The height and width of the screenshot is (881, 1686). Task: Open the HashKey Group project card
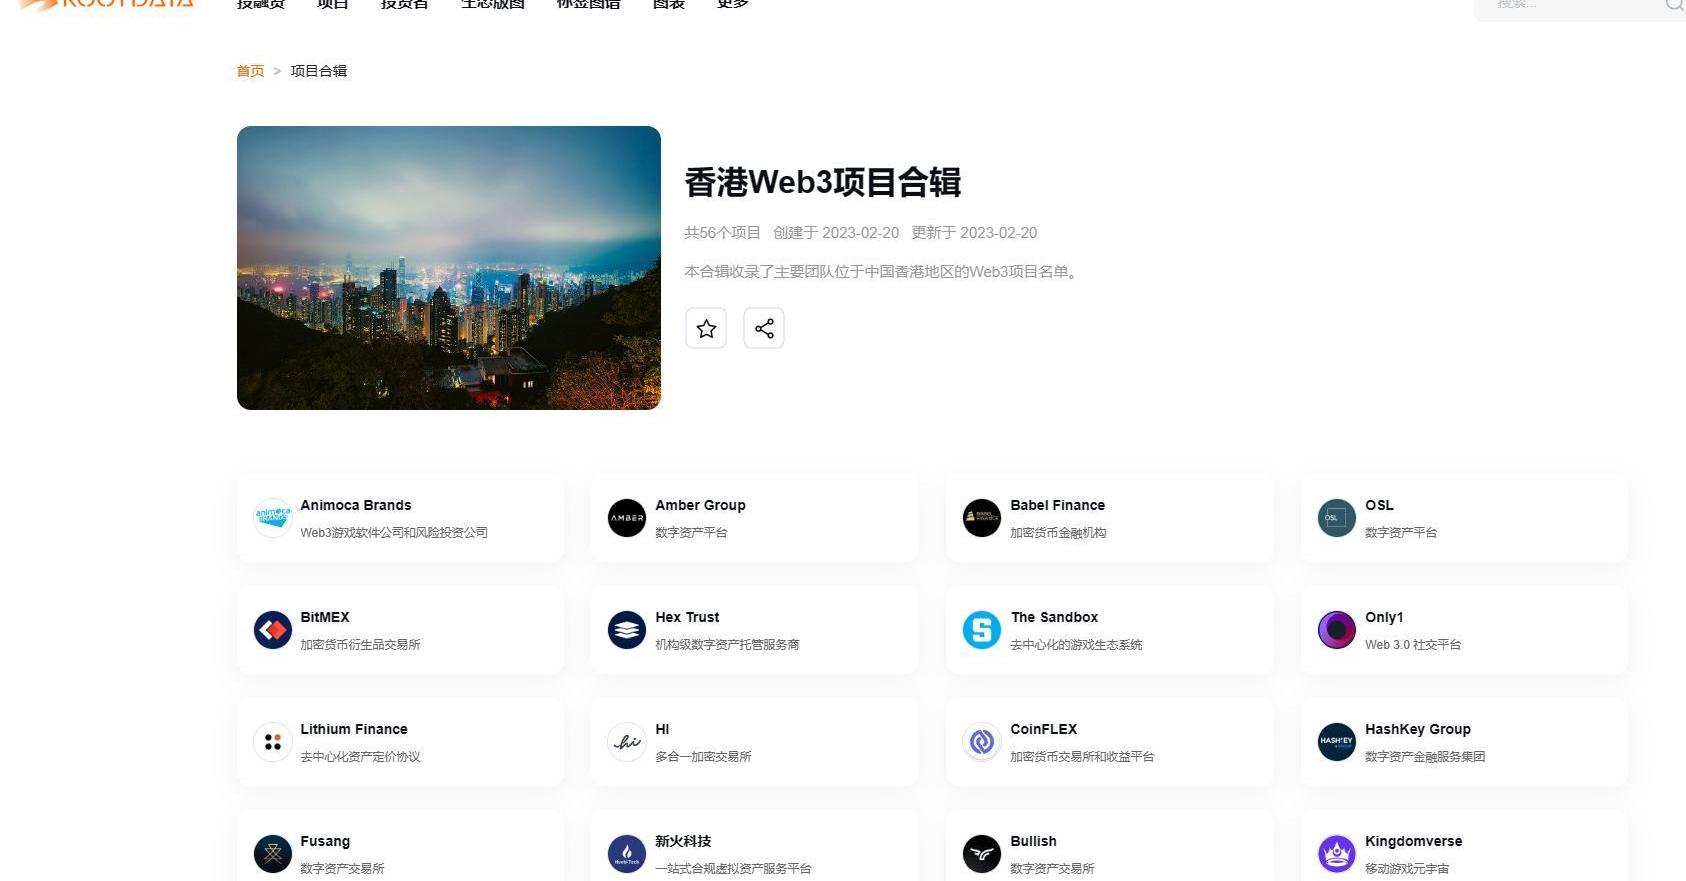click(1464, 742)
